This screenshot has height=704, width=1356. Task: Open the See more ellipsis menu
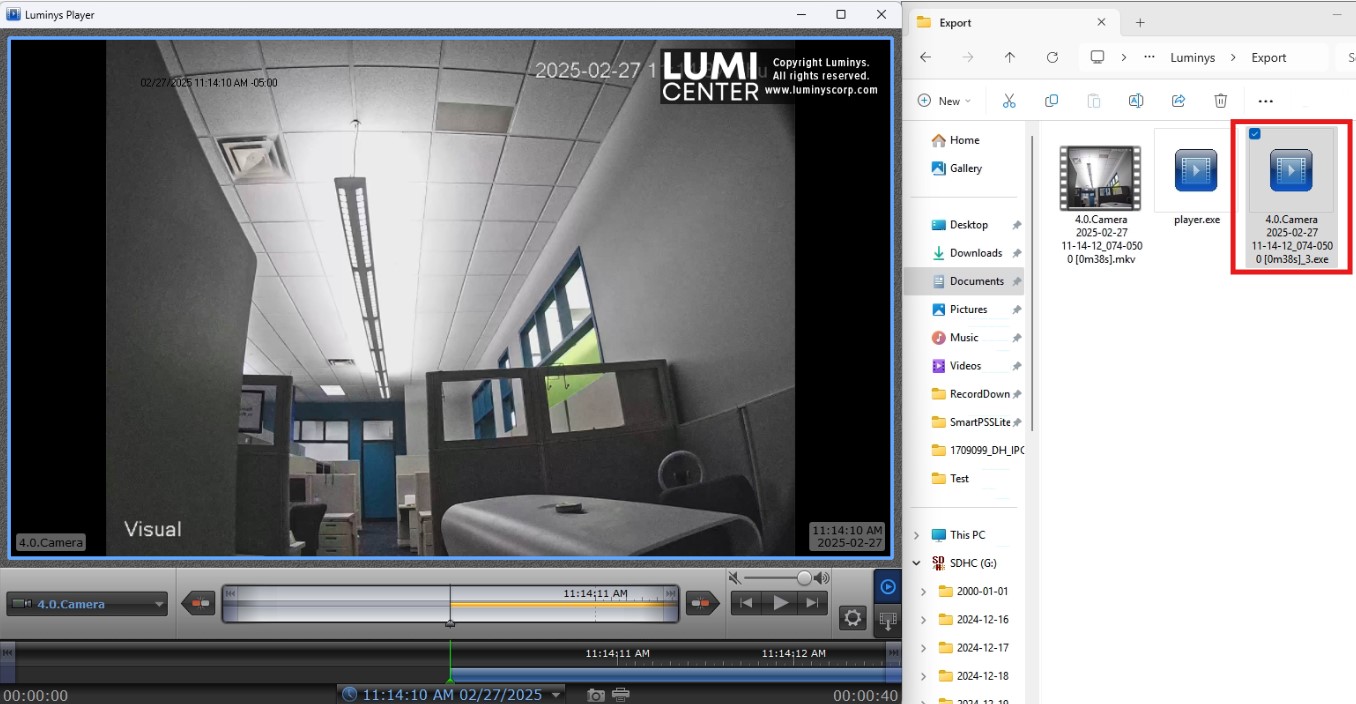pyautogui.click(x=1265, y=101)
